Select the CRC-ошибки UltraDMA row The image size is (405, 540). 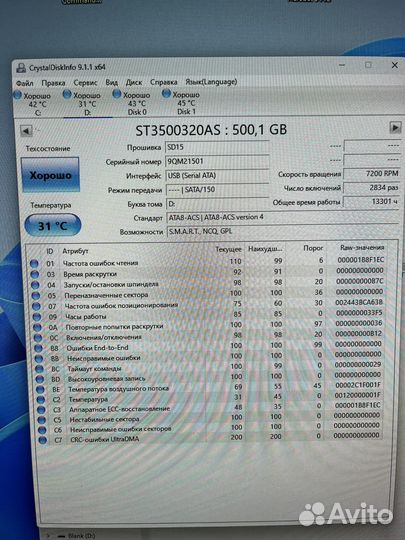(211, 438)
